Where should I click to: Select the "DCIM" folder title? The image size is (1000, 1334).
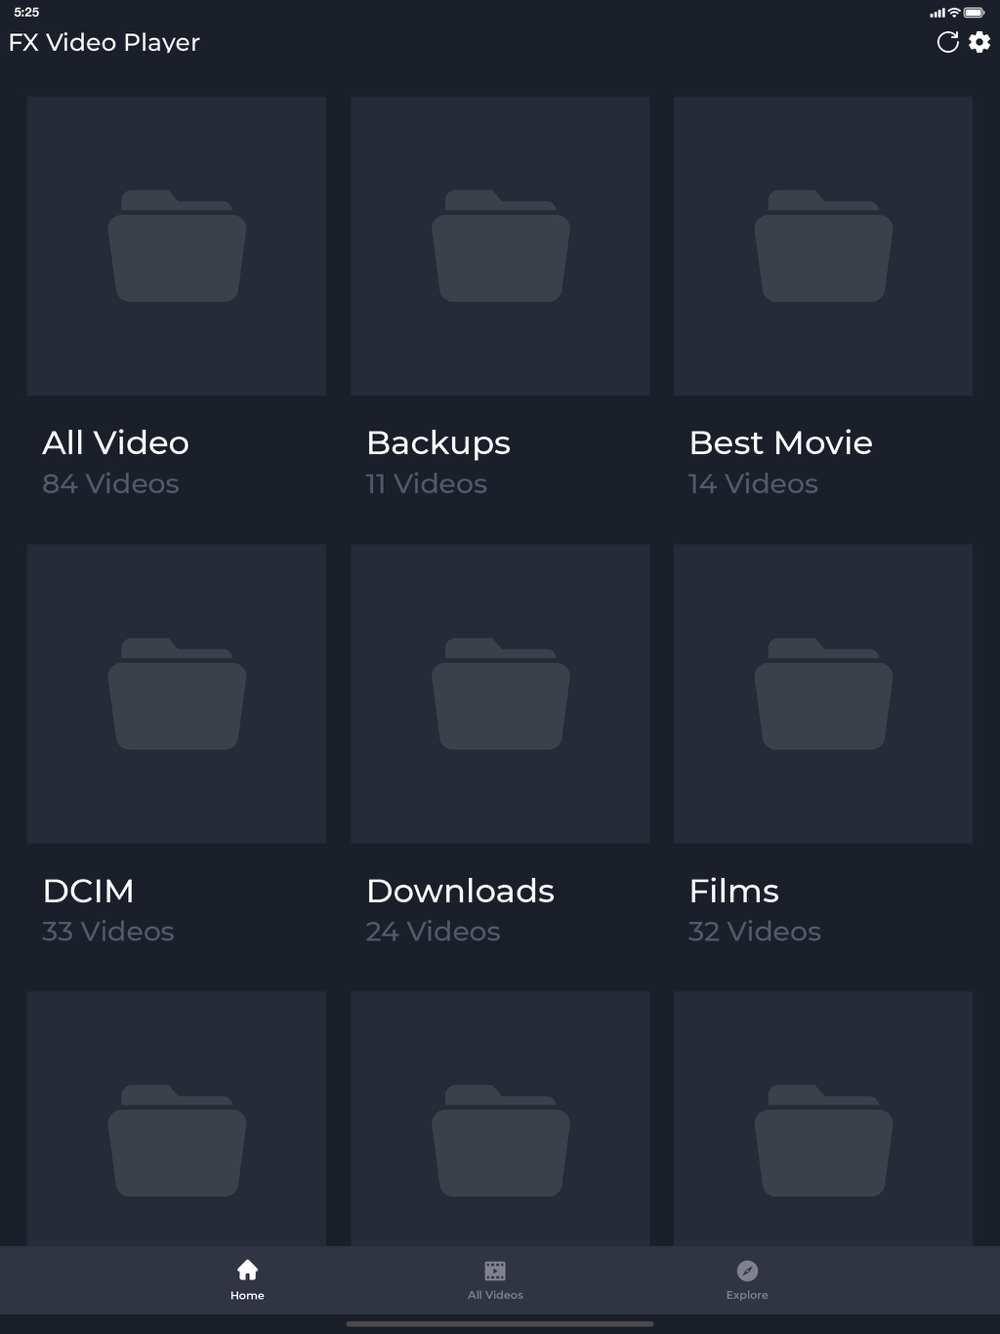pos(88,890)
